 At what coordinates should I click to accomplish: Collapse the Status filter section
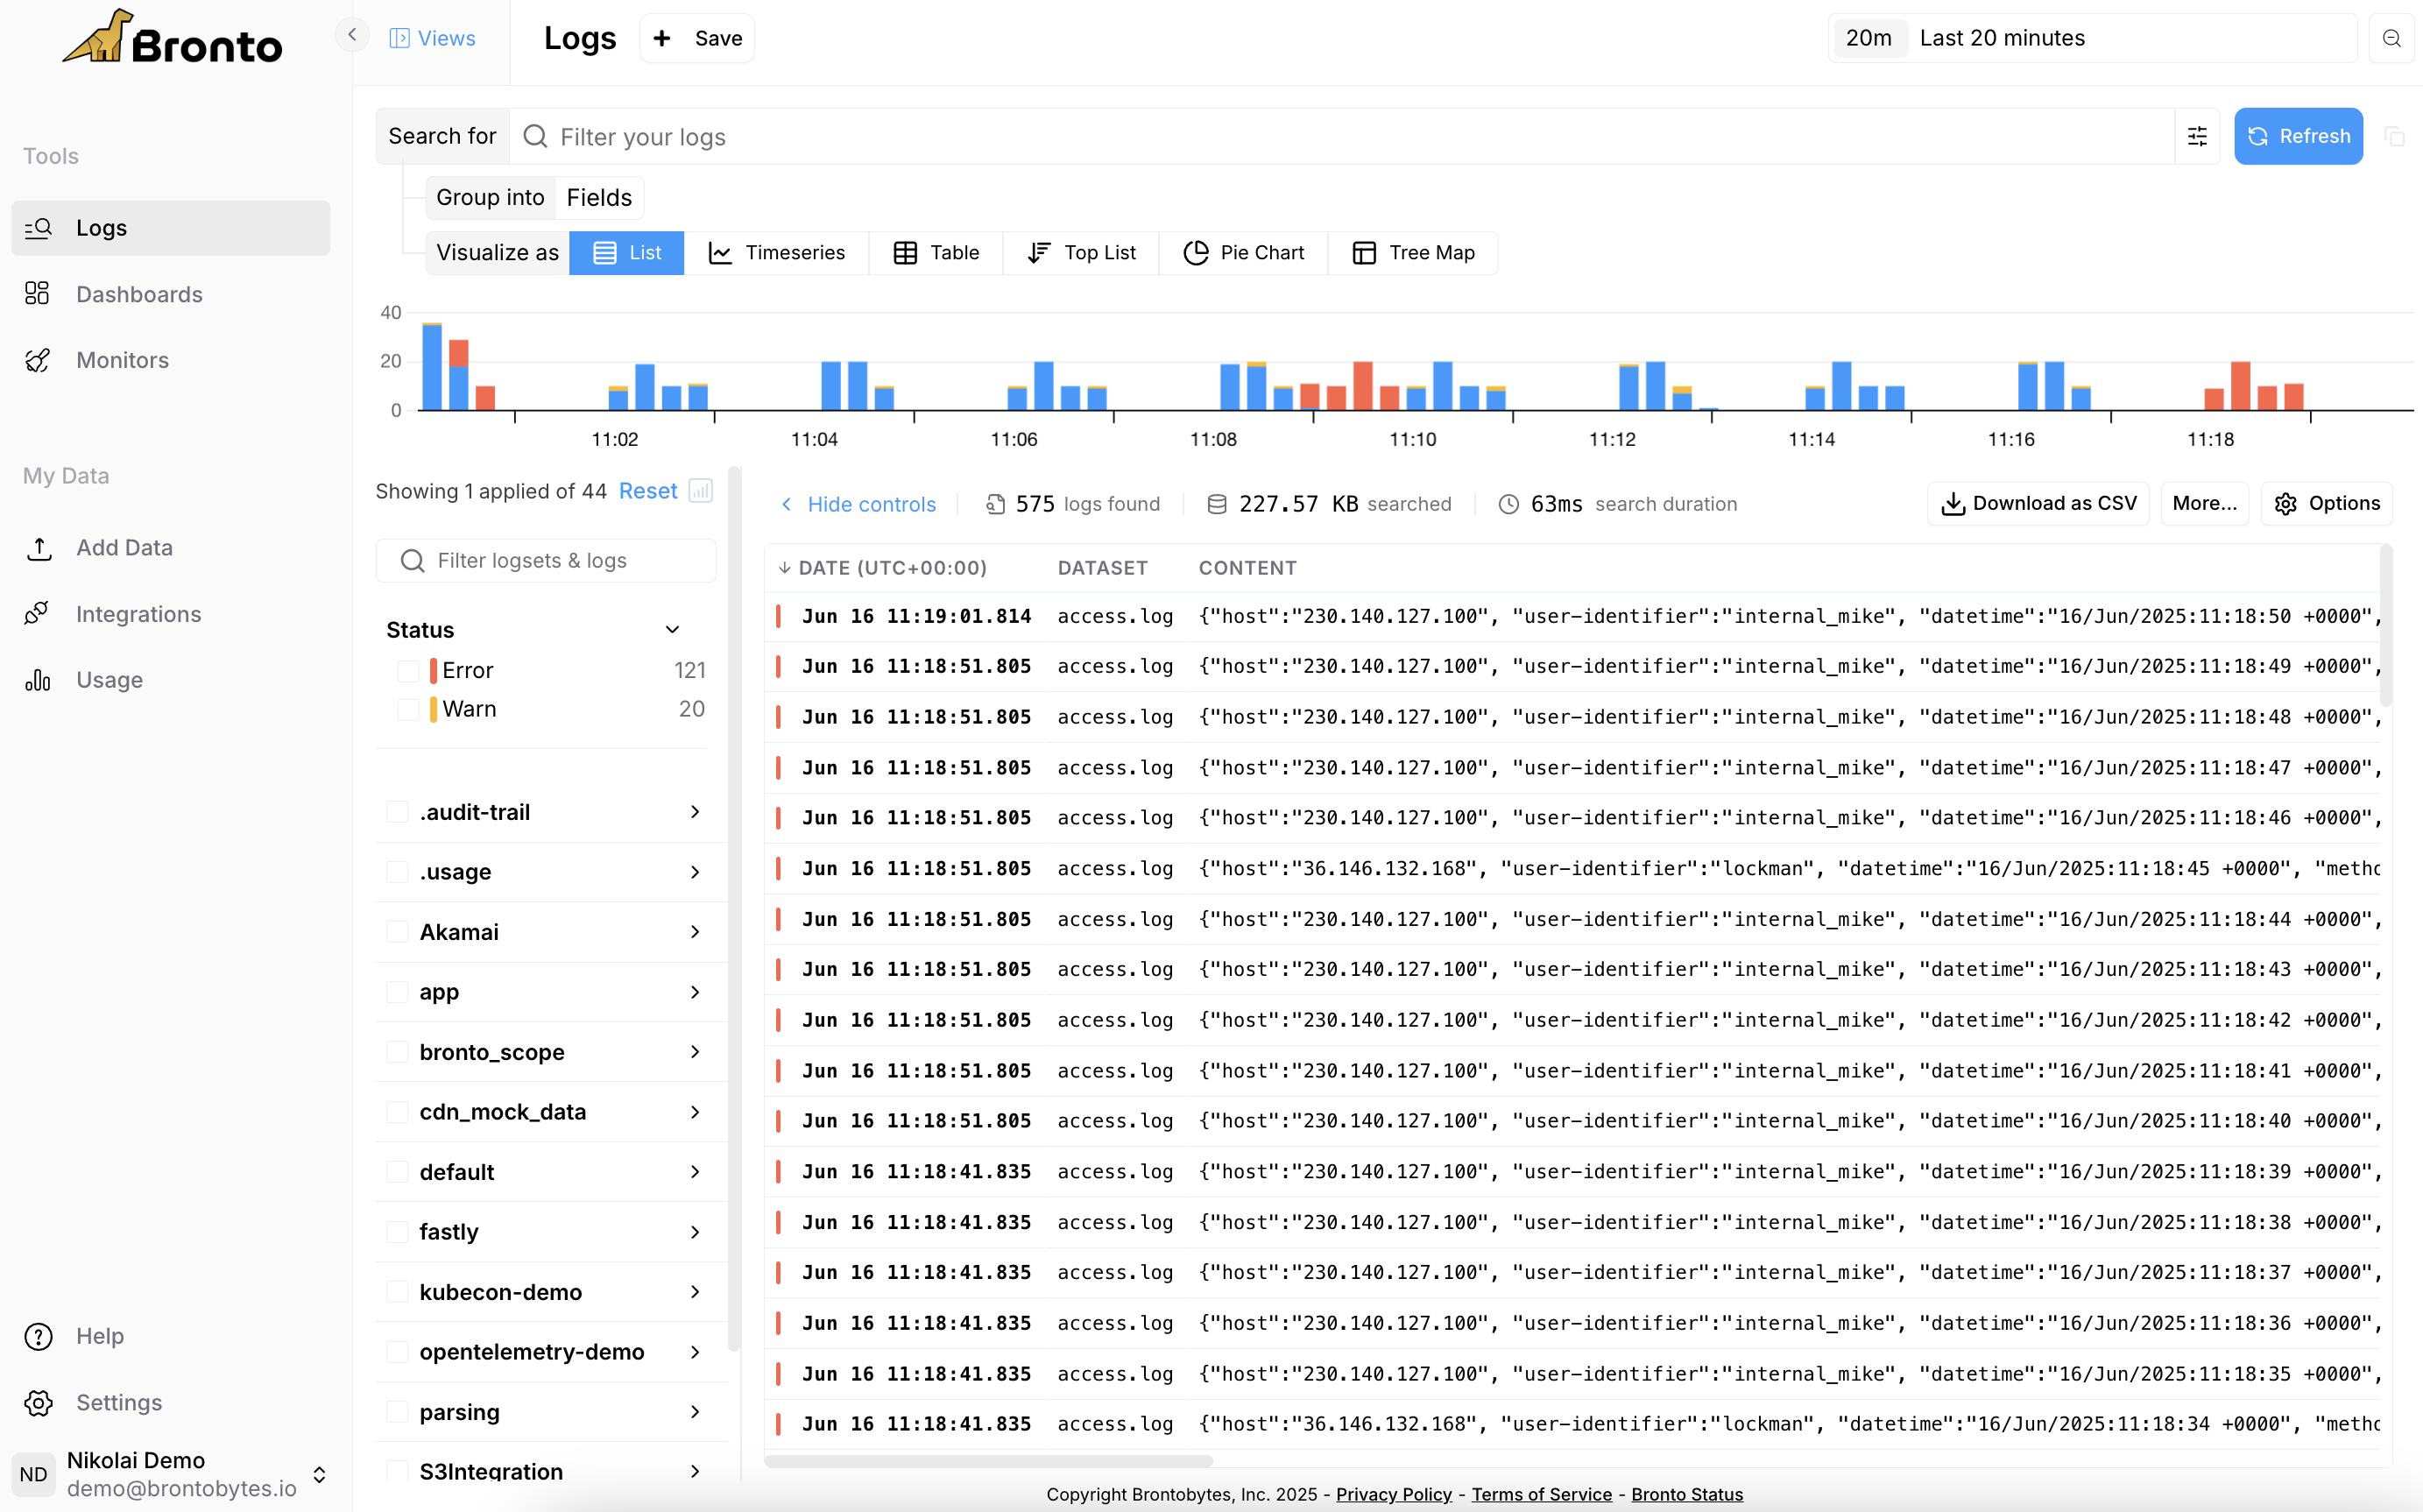click(671, 629)
